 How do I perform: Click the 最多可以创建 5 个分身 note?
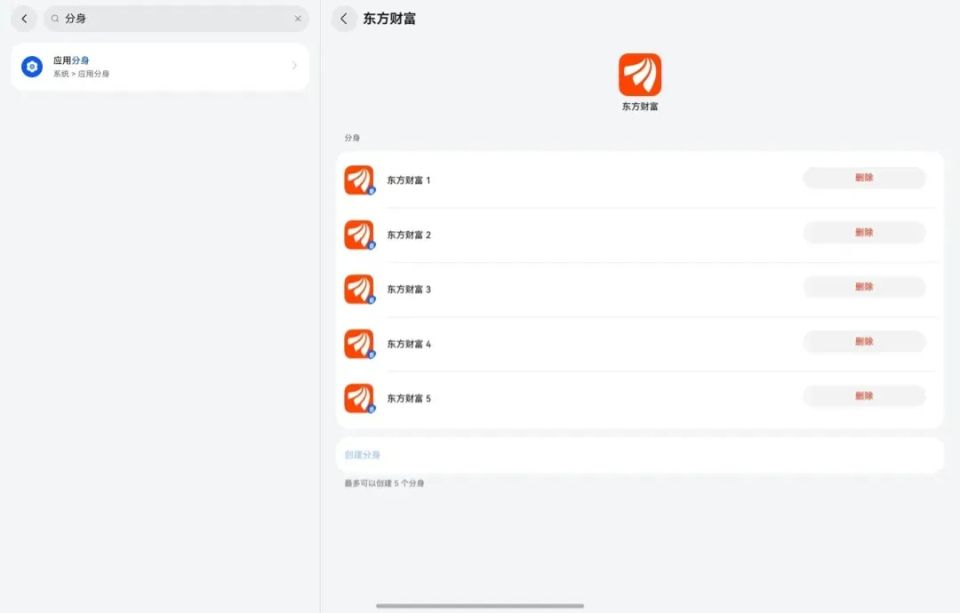[384, 483]
